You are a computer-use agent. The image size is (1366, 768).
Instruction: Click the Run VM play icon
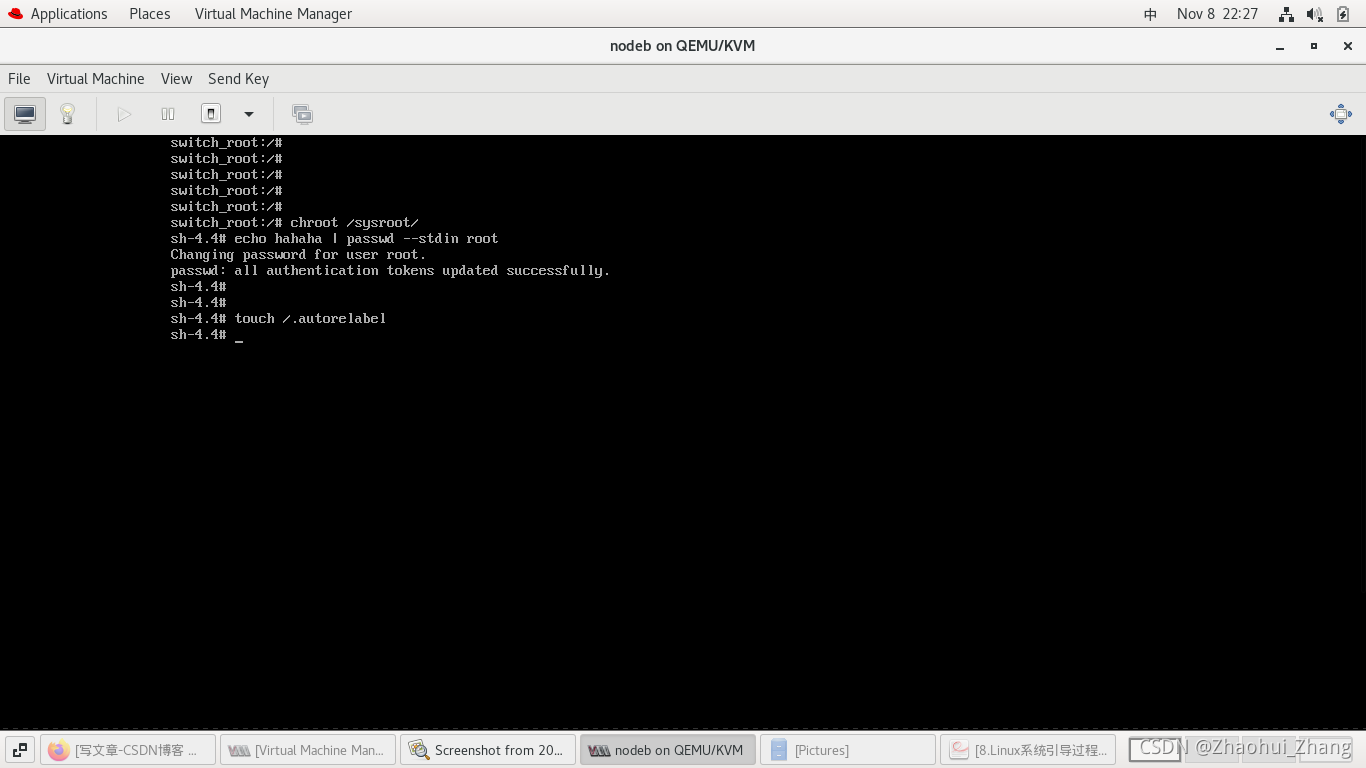click(x=124, y=113)
